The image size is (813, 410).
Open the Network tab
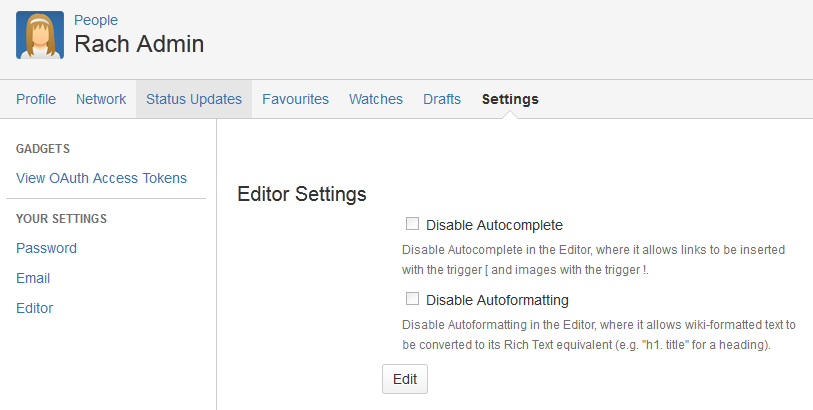[x=101, y=99]
